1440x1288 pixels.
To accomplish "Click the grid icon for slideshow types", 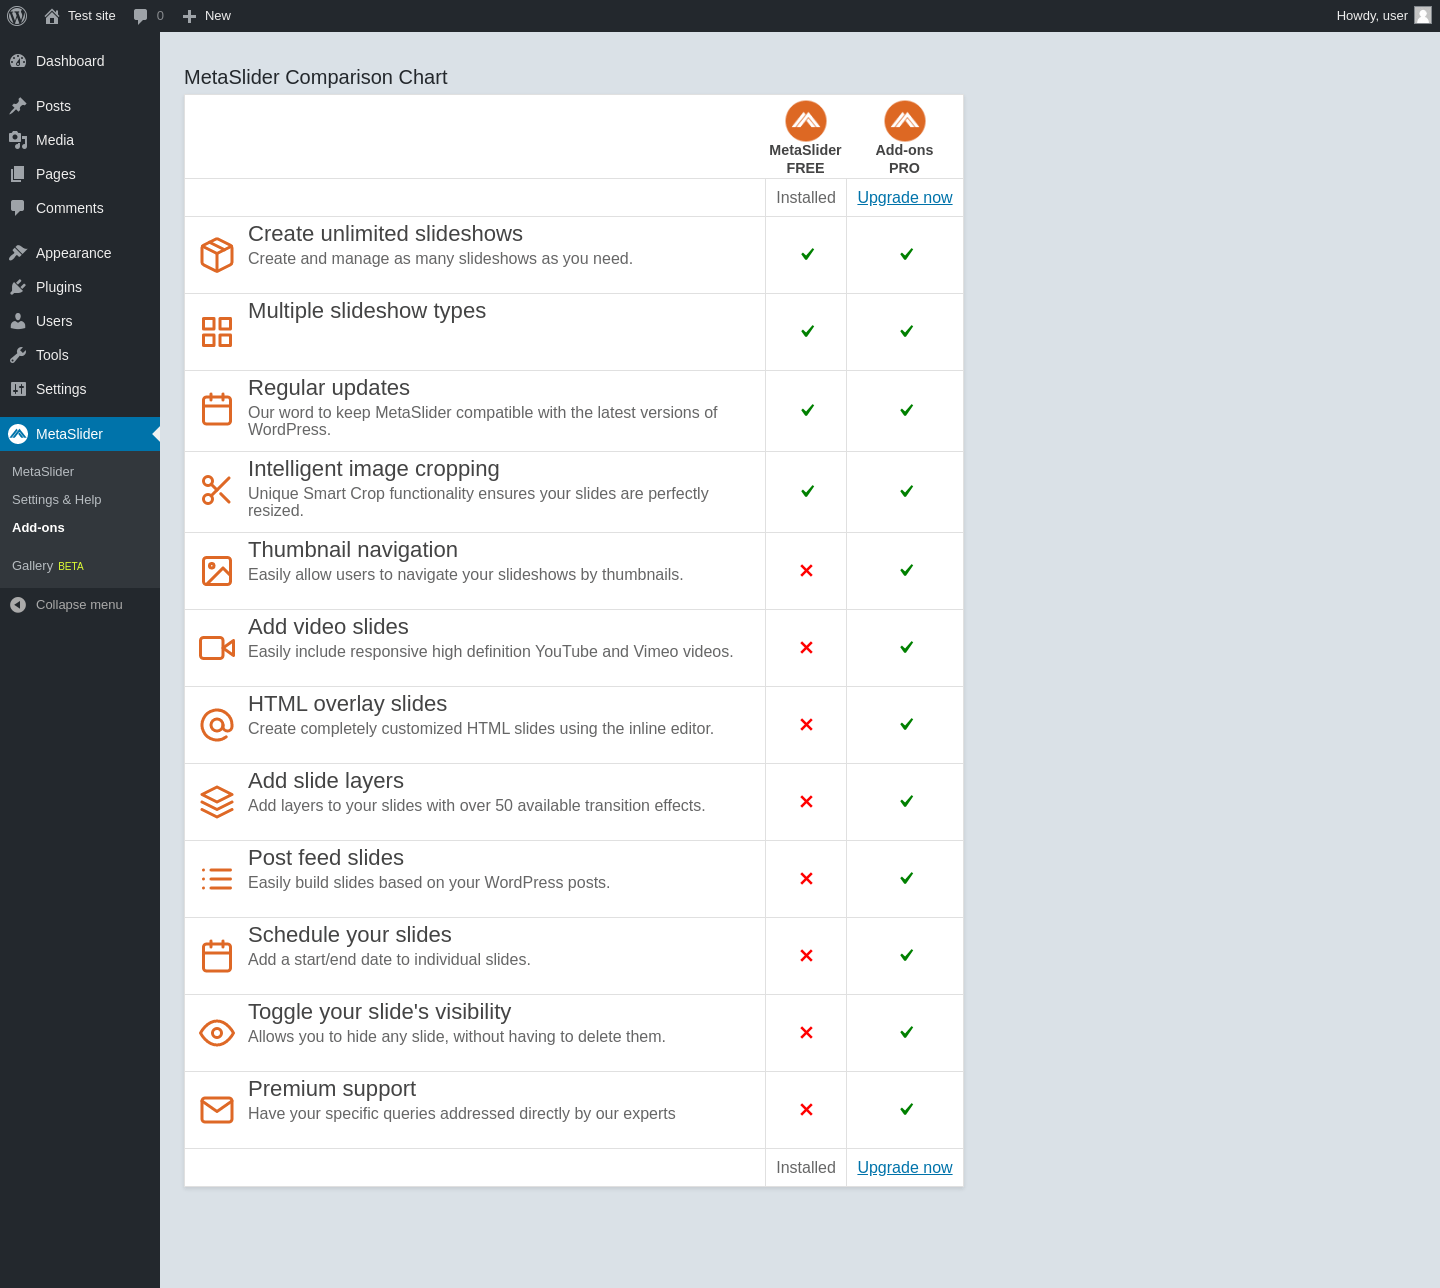I will click(217, 332).
